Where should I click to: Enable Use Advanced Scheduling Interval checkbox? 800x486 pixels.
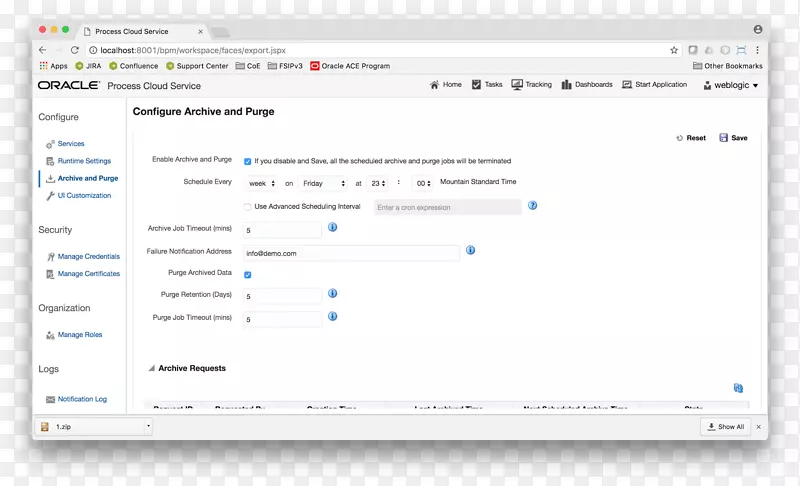pos(248,207)
